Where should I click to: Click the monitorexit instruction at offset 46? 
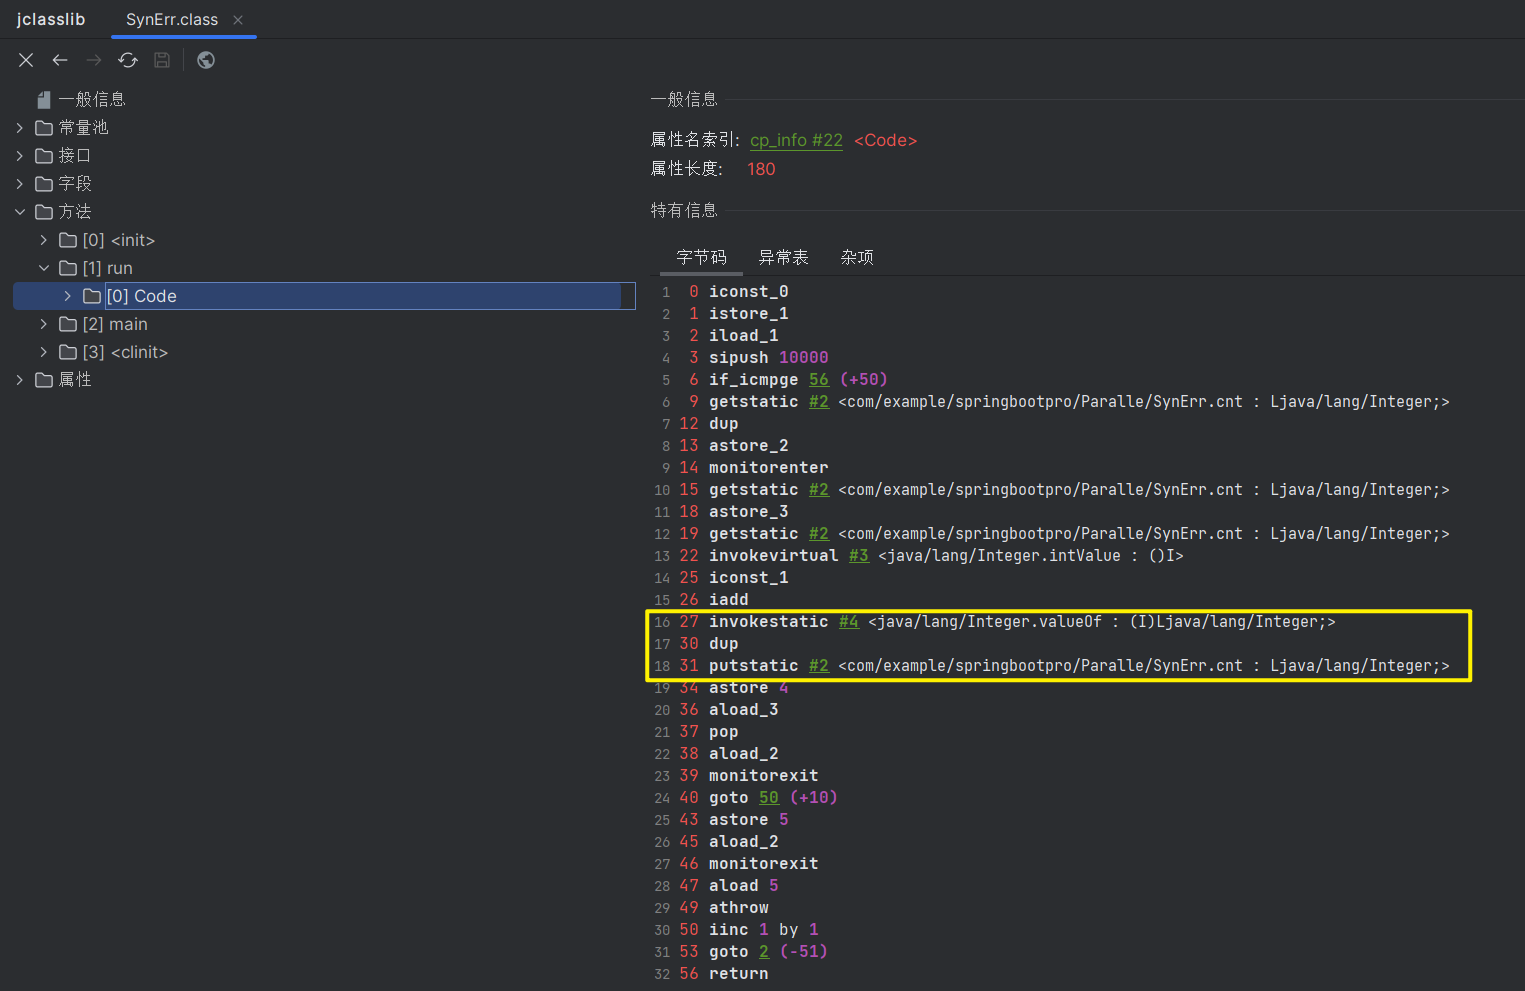click(x=763, y=863)
